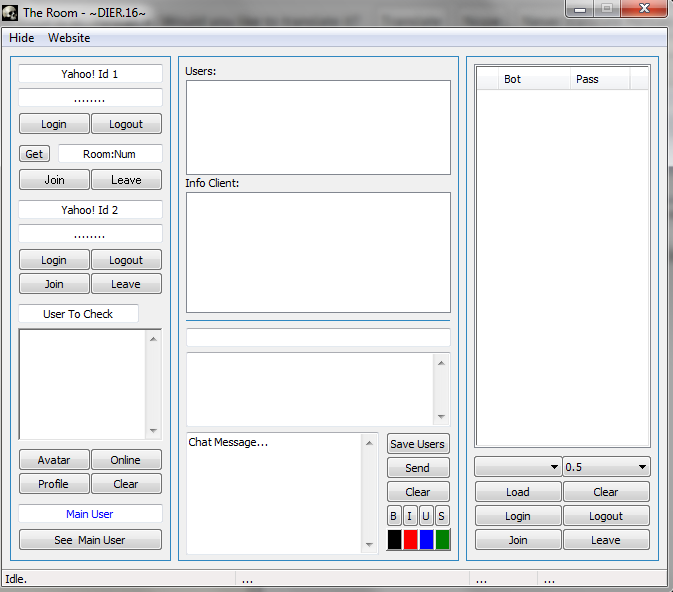
Task: Toggle the italic I formatting button
Action: click(x=410, y=516)
